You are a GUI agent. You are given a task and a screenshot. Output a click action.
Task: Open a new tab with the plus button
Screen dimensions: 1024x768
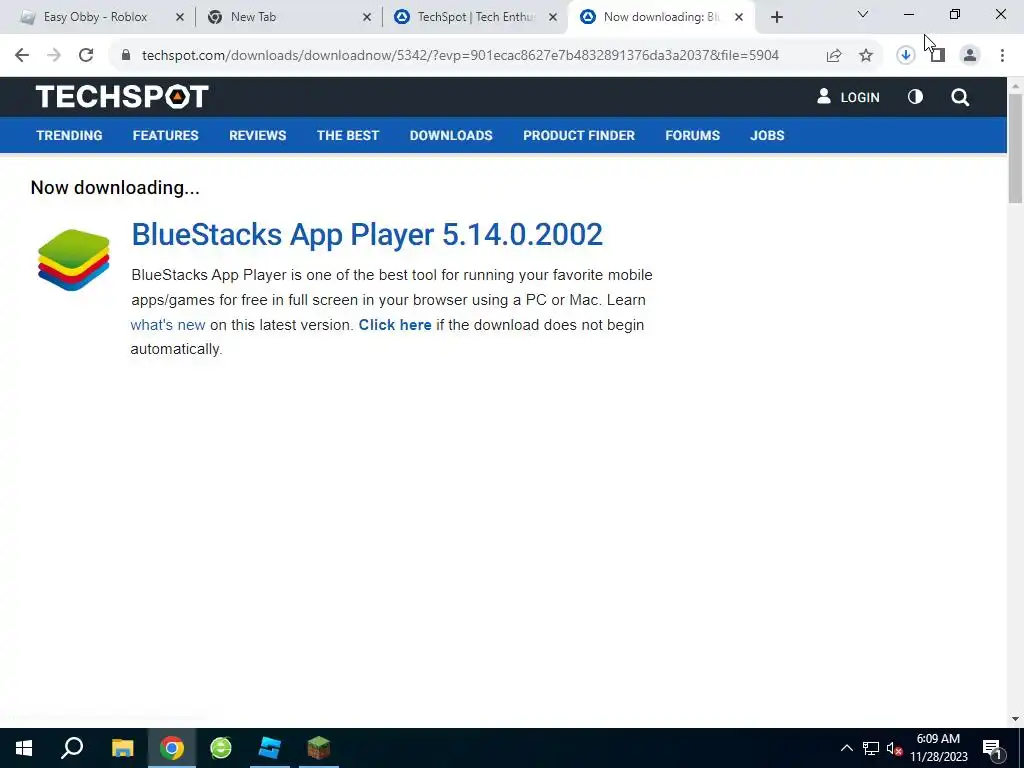[x=776, y=18]
